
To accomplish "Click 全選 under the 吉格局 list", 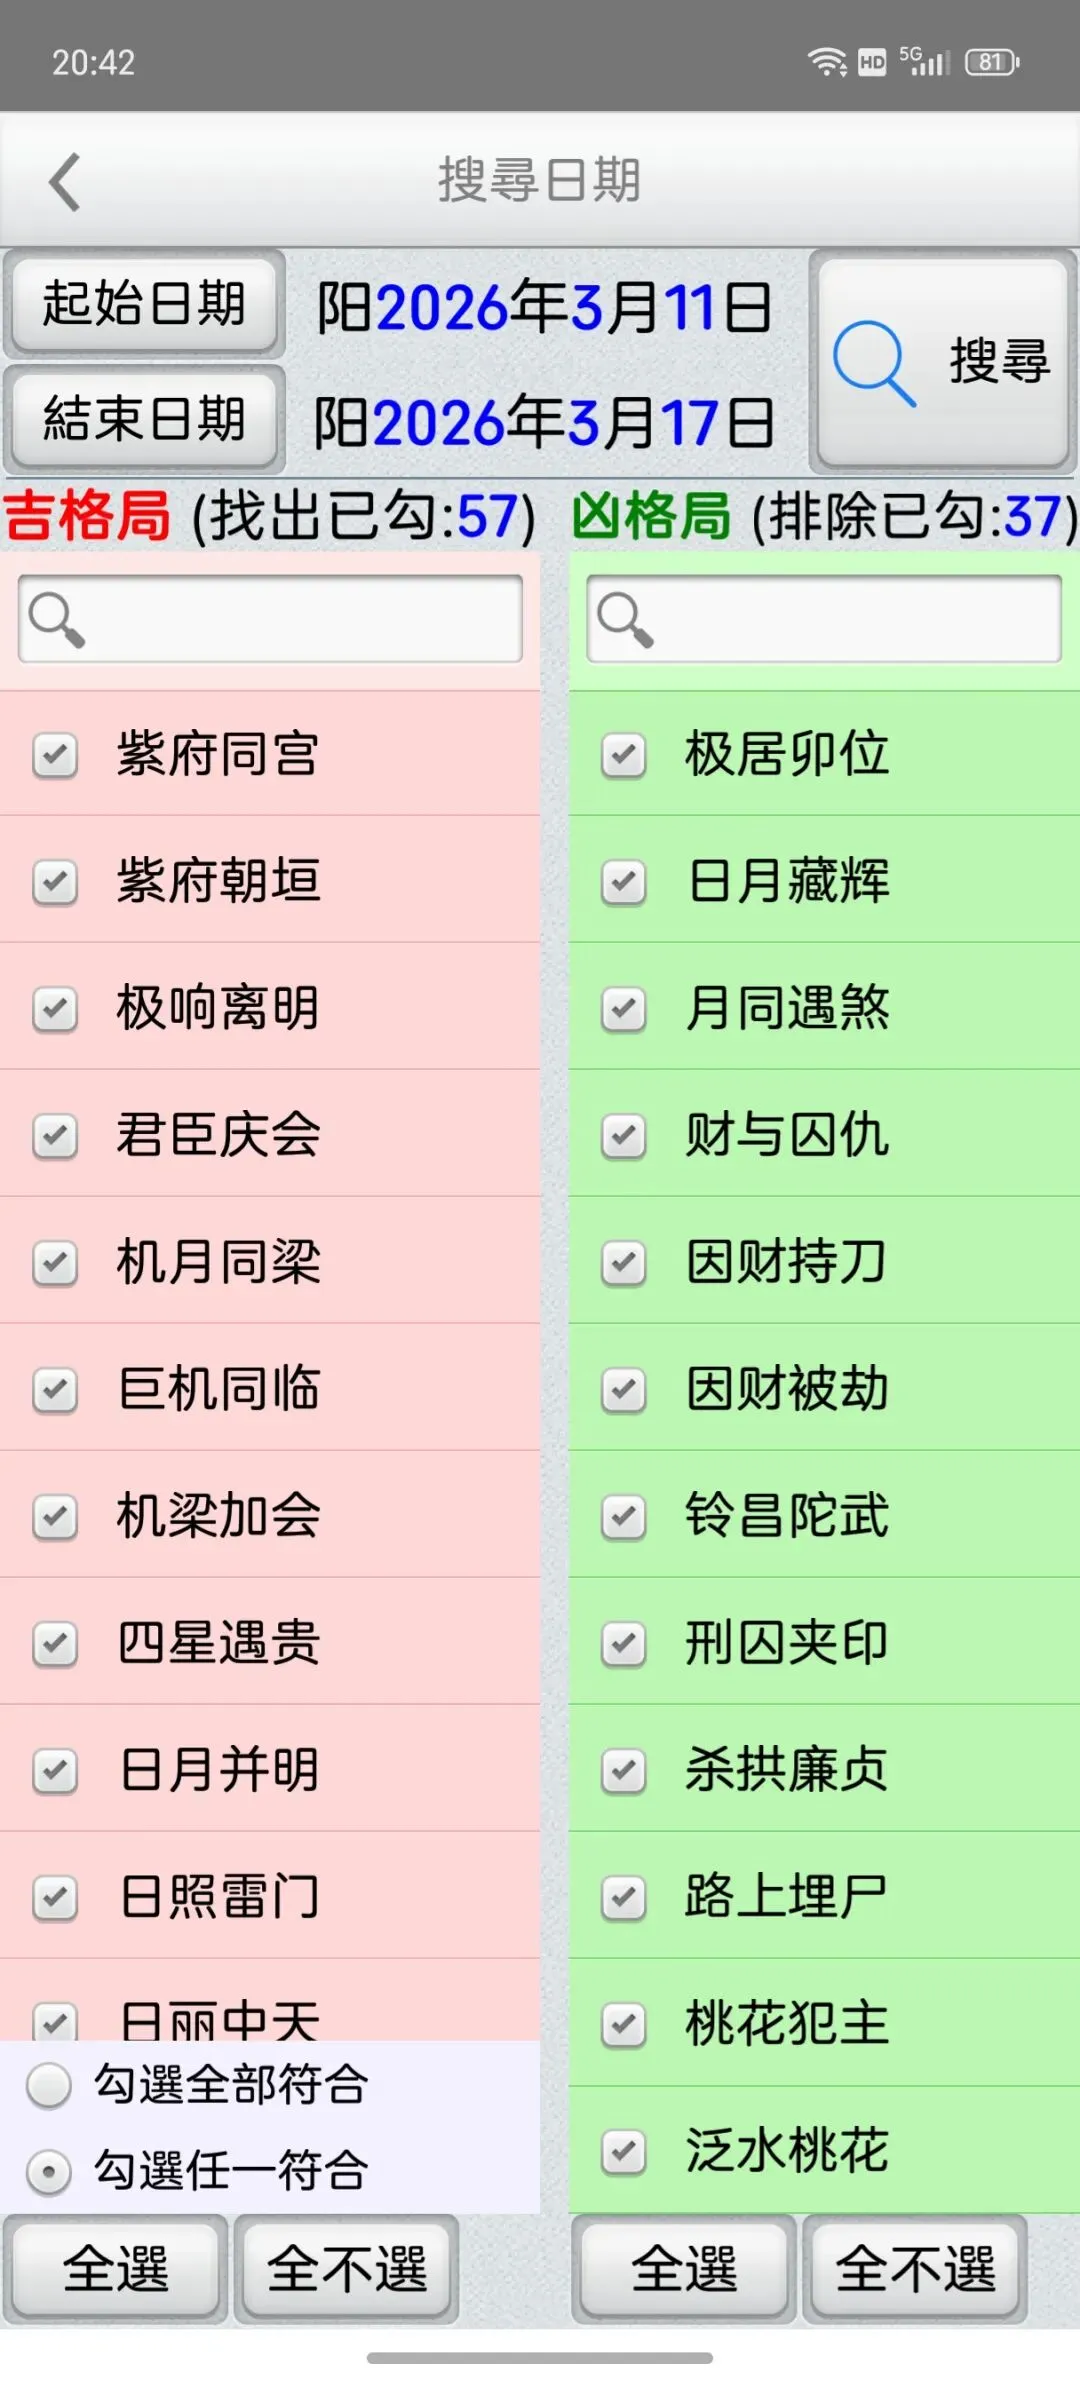I will point(116,2268).
